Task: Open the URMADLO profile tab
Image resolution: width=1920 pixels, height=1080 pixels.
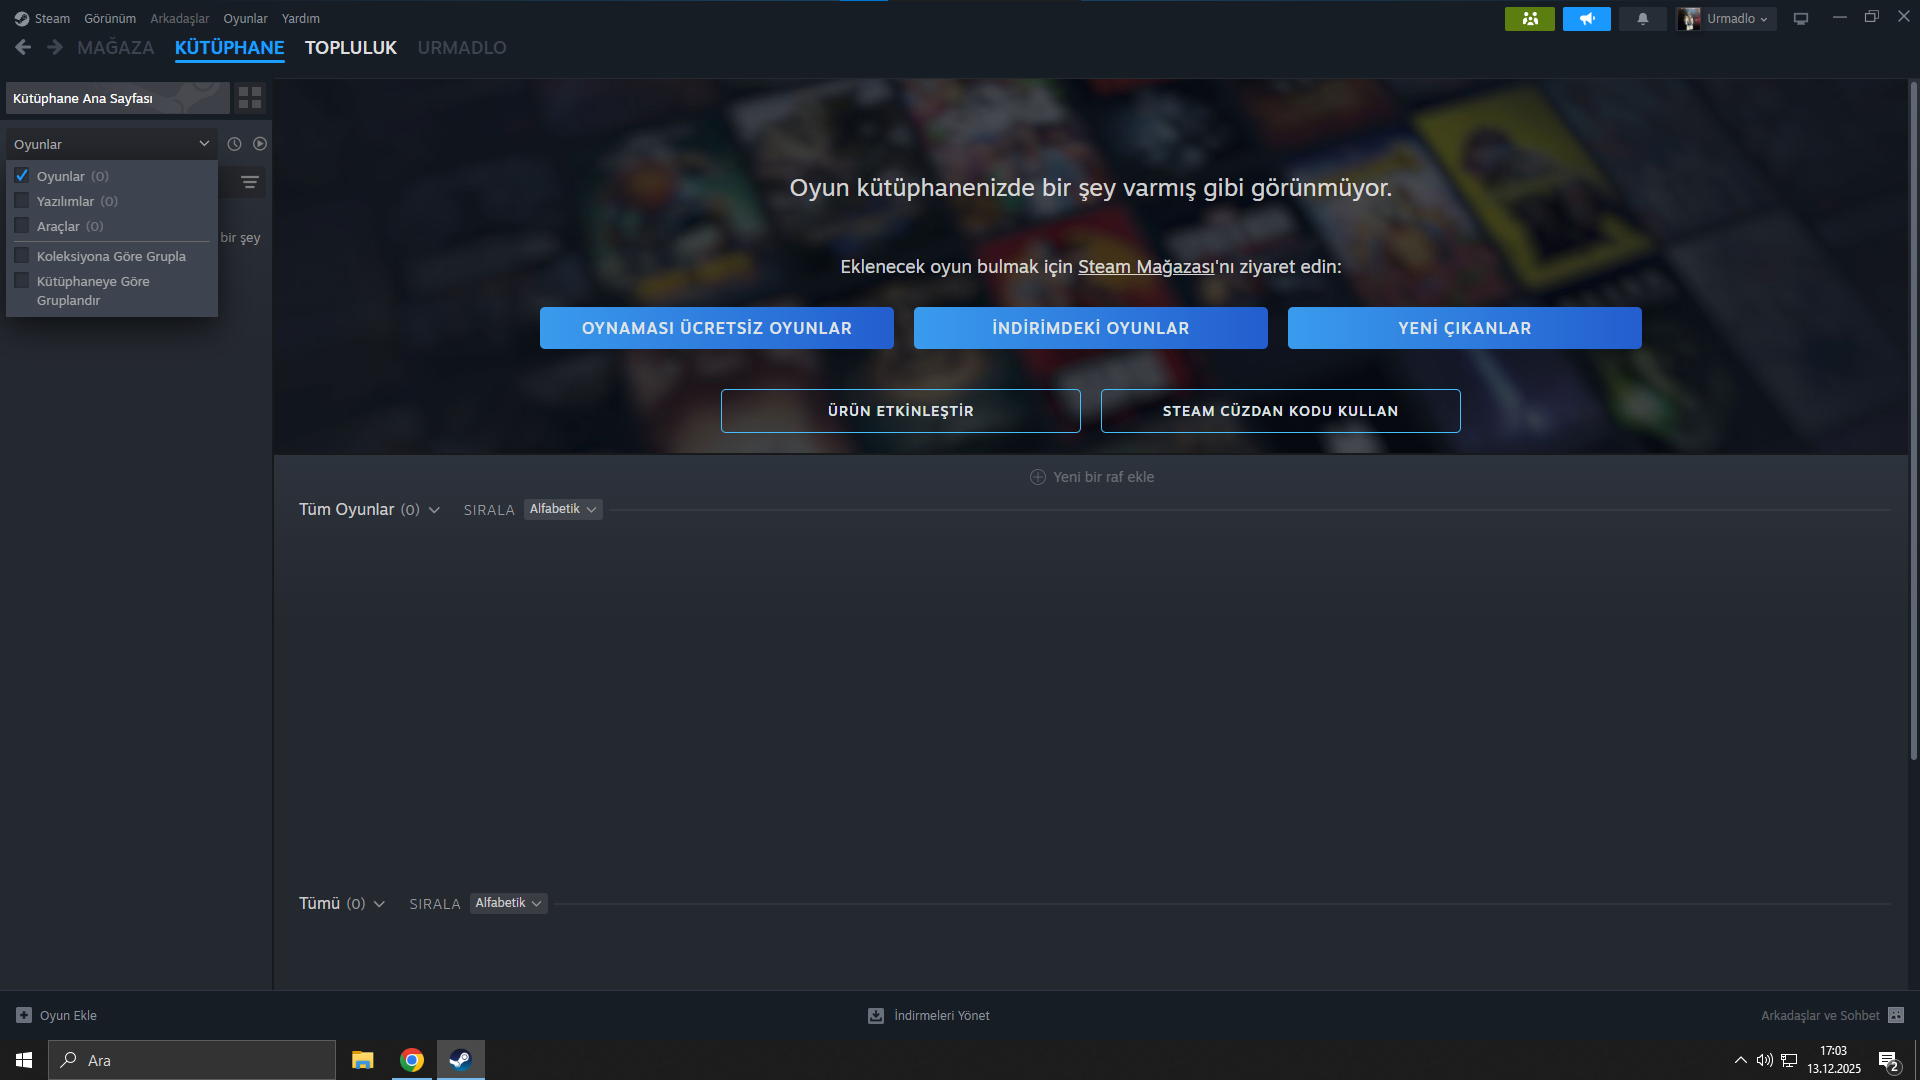Action: (462, 47)
